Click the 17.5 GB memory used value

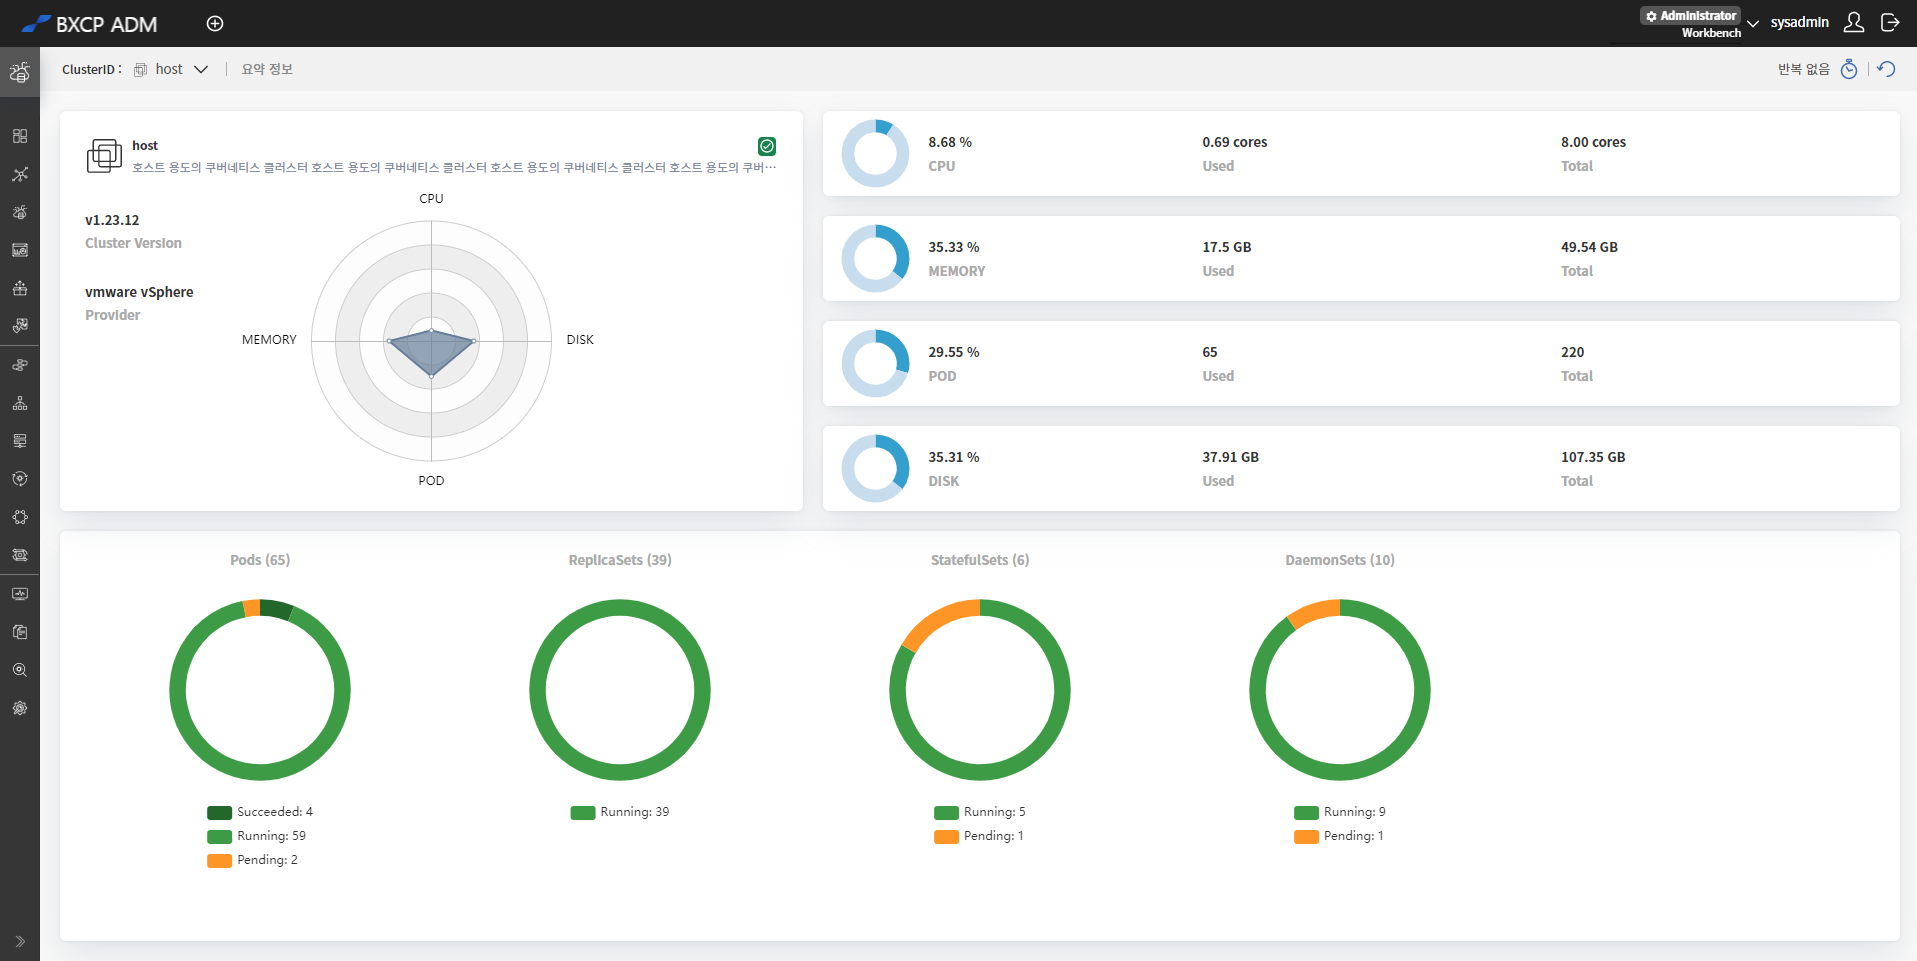1227,247
